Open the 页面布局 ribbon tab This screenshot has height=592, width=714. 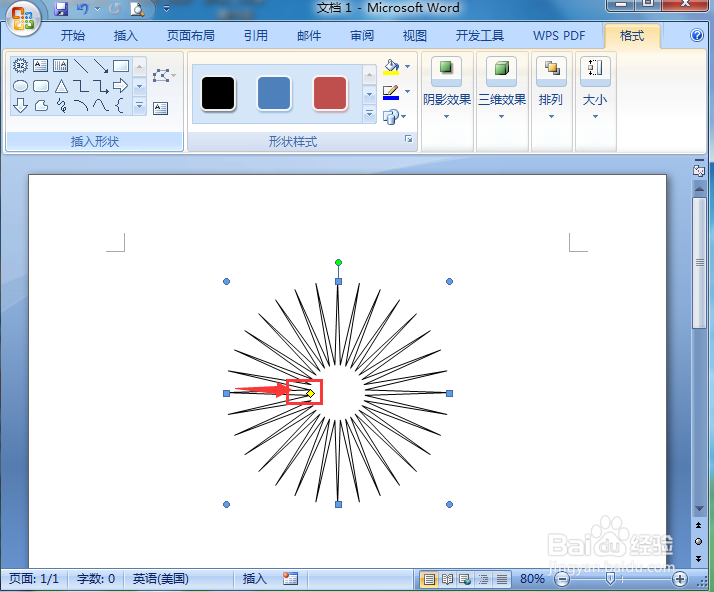pyautogui.click(x=190, y=36)
